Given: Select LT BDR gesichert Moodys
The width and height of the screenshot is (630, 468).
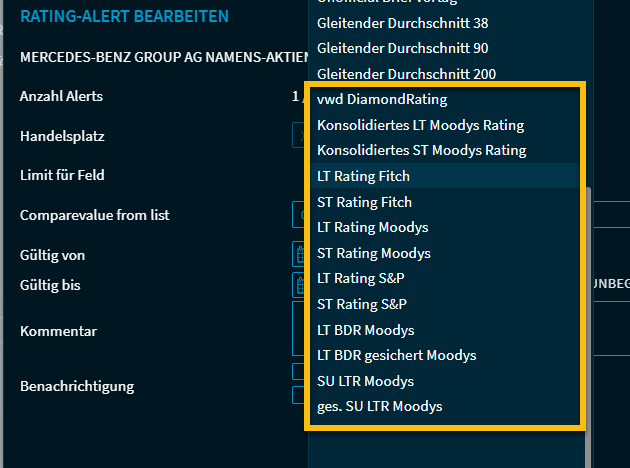Looking at the screenshot, I should [396, 355].
